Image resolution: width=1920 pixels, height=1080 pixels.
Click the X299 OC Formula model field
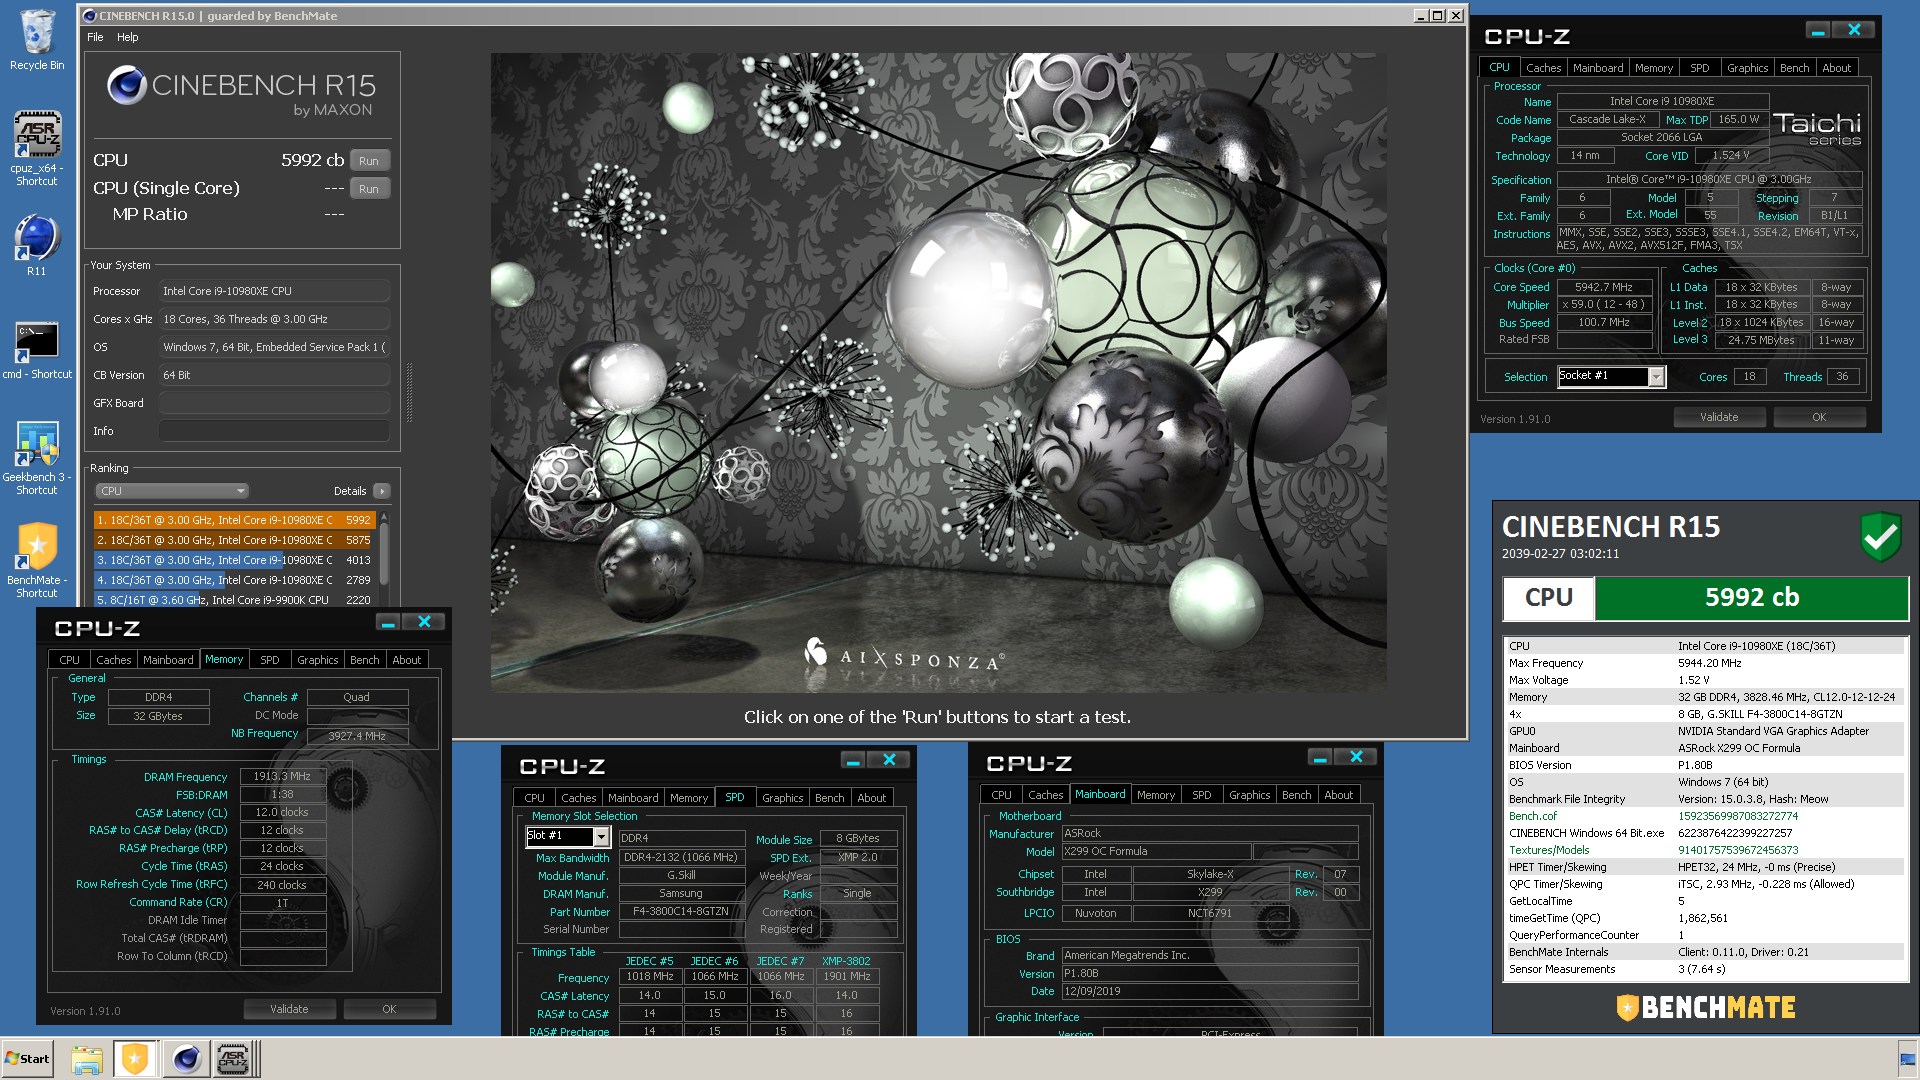(x=1155, y=852)
